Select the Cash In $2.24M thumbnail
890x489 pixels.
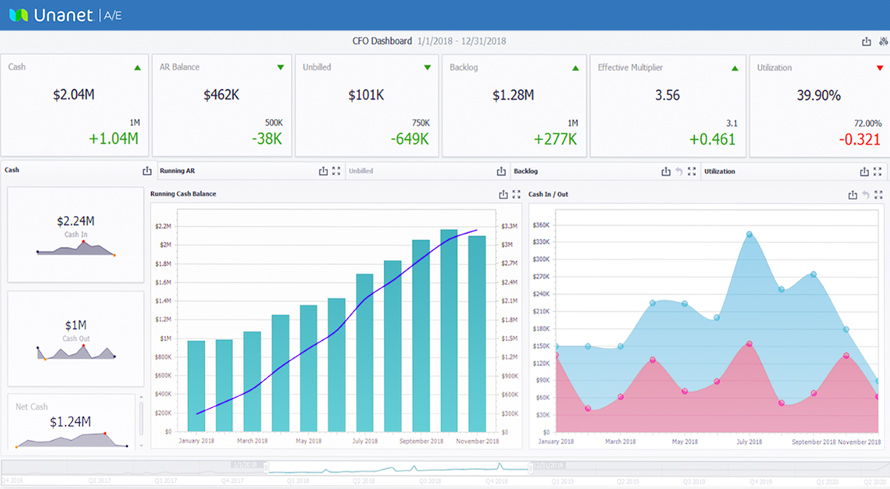[x=76, y=234]
